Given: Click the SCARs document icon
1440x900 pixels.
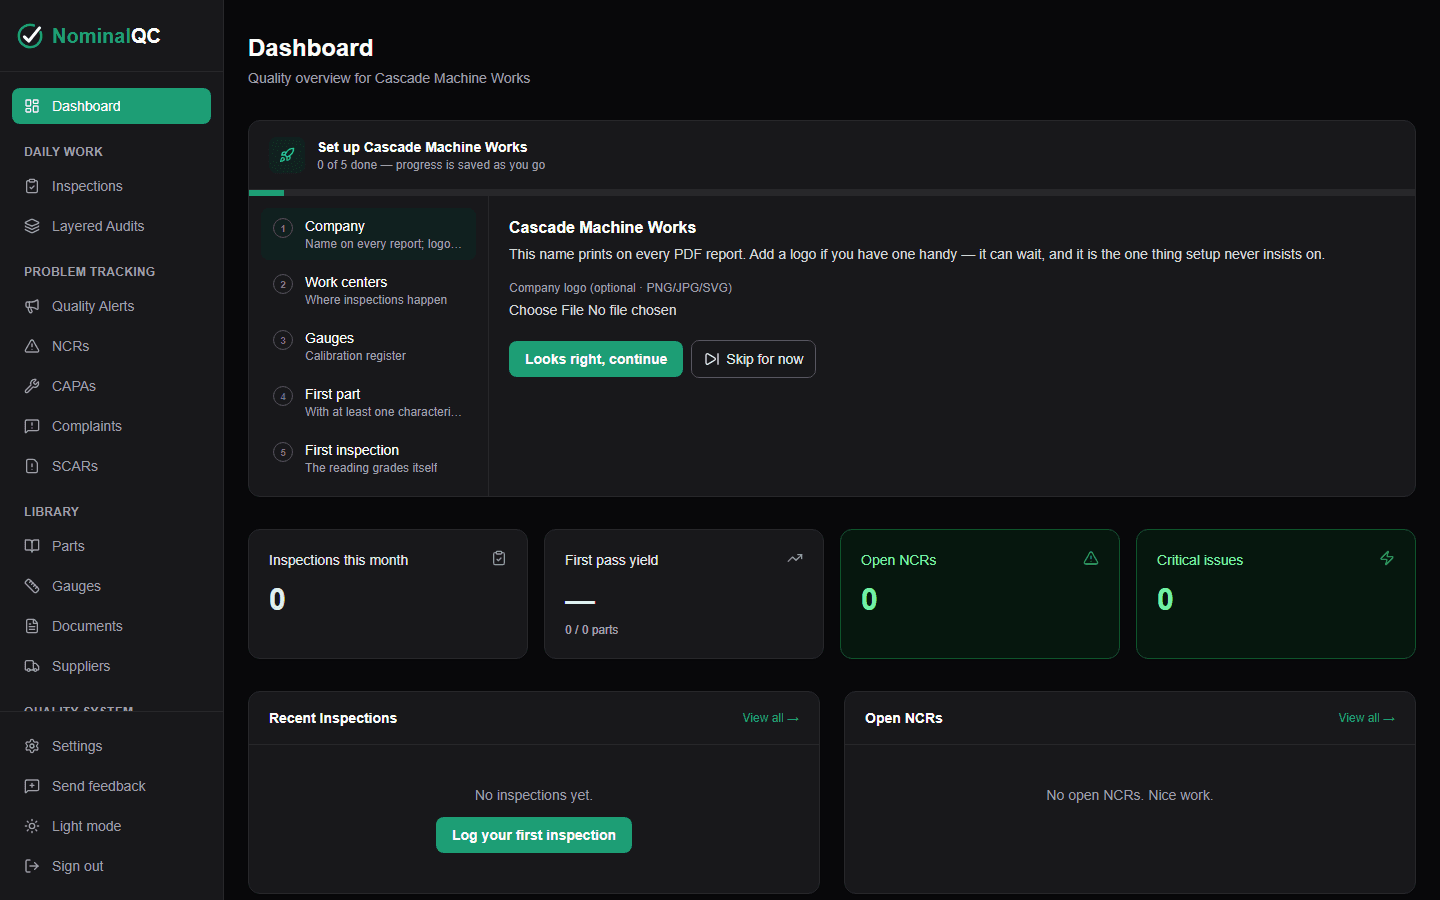Looking at the screenshot, I should tap(32, 466).
